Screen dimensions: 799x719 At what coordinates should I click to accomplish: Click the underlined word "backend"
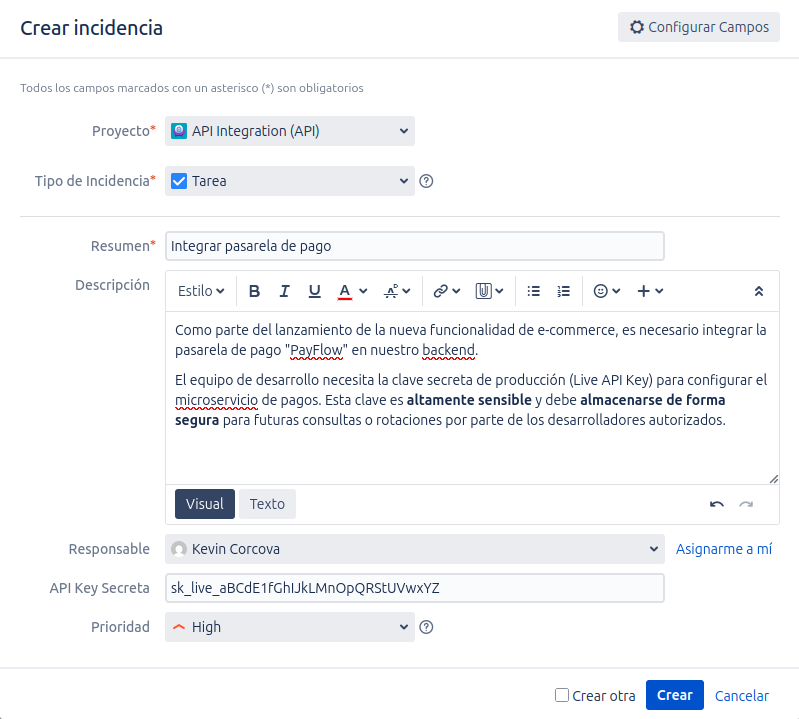click(448, 351)
